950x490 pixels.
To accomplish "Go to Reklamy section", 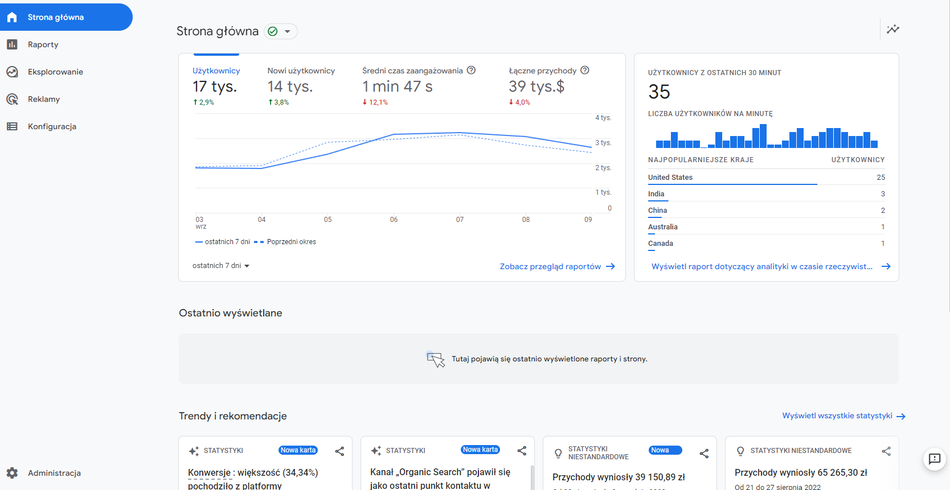I will pos(44,99).
